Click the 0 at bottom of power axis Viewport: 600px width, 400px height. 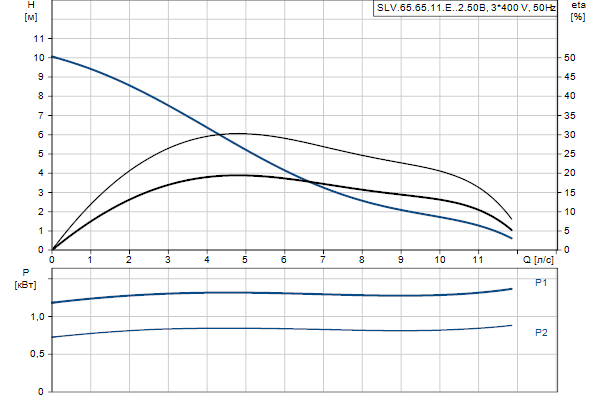42,391
